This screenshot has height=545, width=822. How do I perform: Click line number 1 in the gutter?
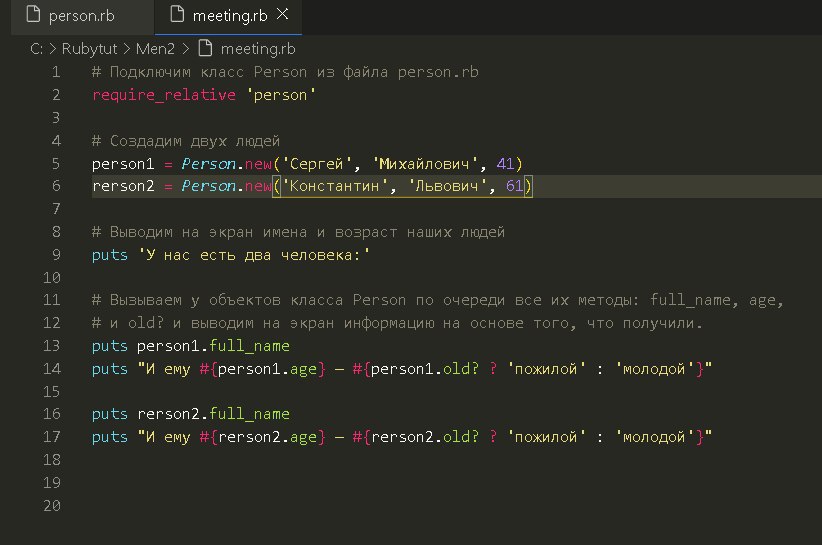(x=56, y=72)
